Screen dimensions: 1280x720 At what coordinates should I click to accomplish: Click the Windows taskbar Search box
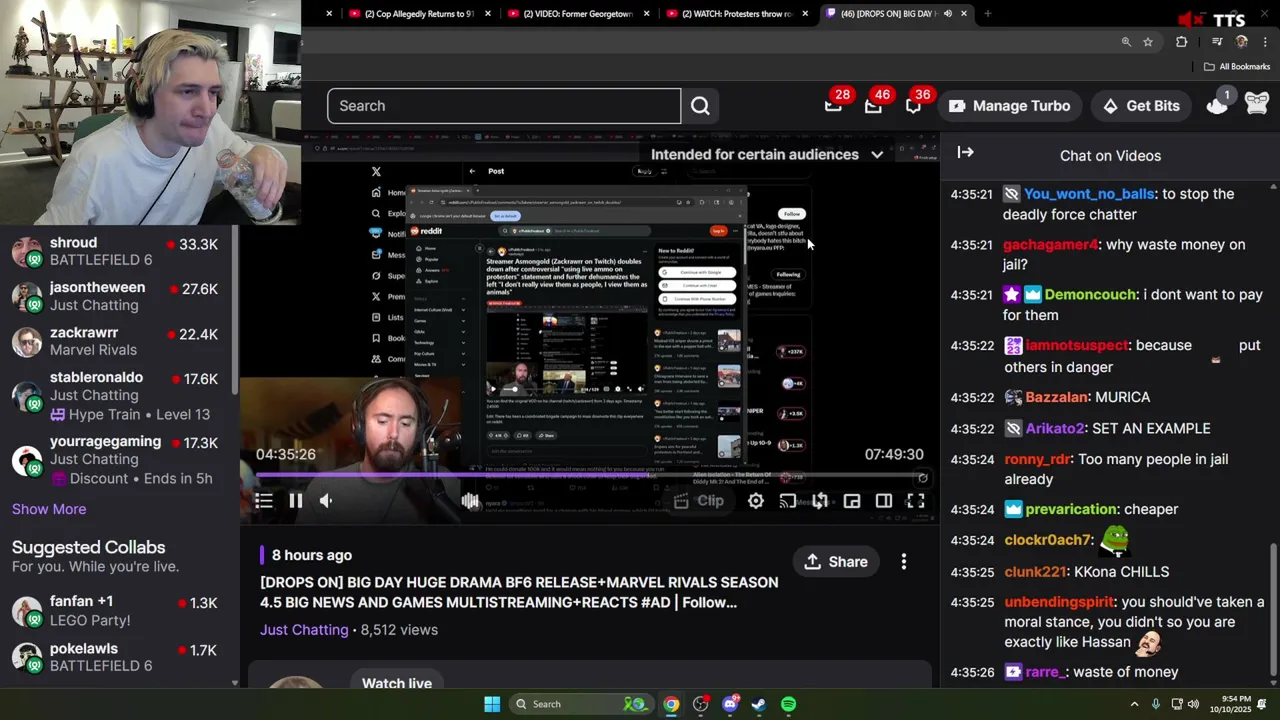point(580,704)
